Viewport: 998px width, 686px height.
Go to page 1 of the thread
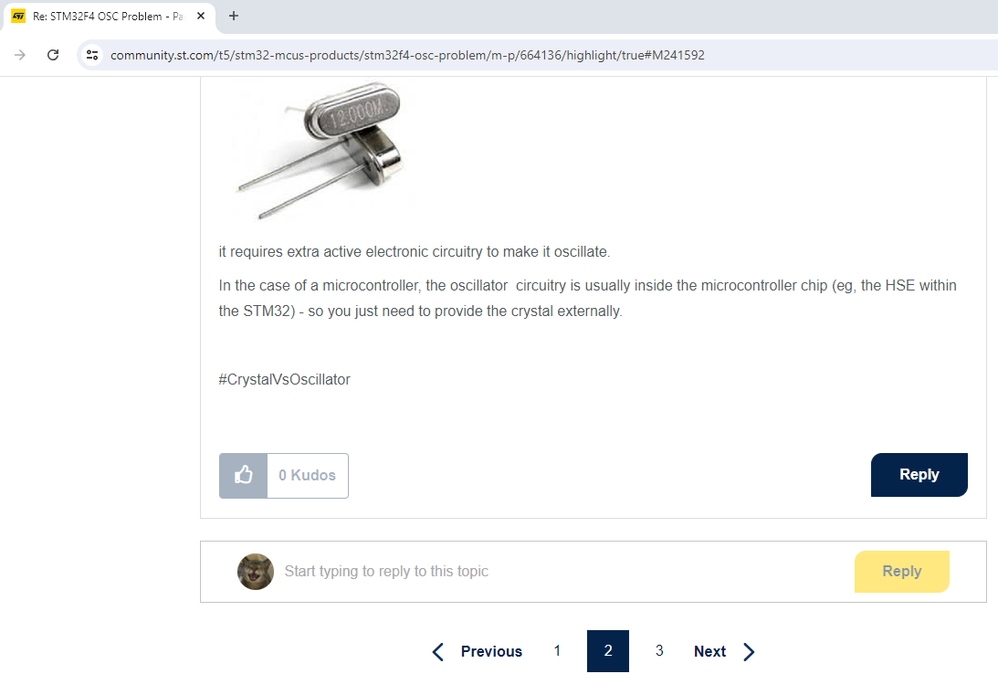pyautogui.click(x=557, y=651)
